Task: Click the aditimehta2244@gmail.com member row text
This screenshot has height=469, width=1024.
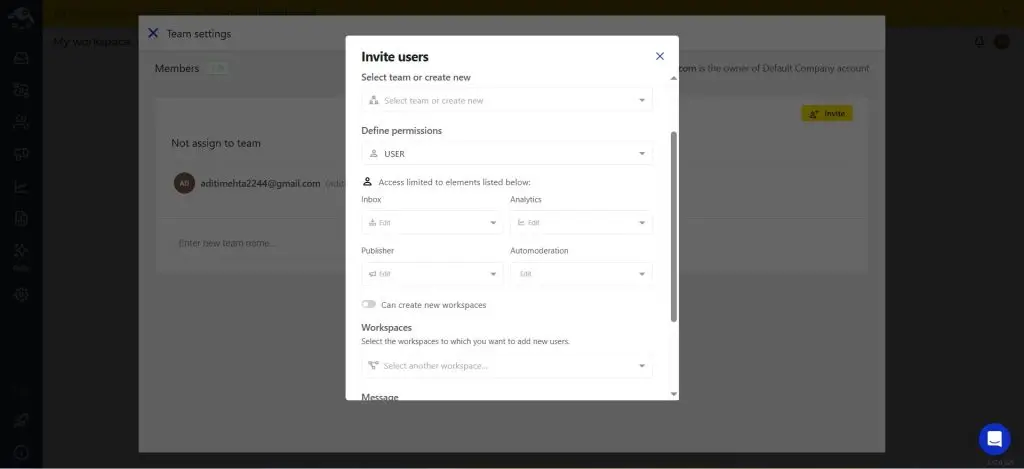Action: click(x=261, y=184)
